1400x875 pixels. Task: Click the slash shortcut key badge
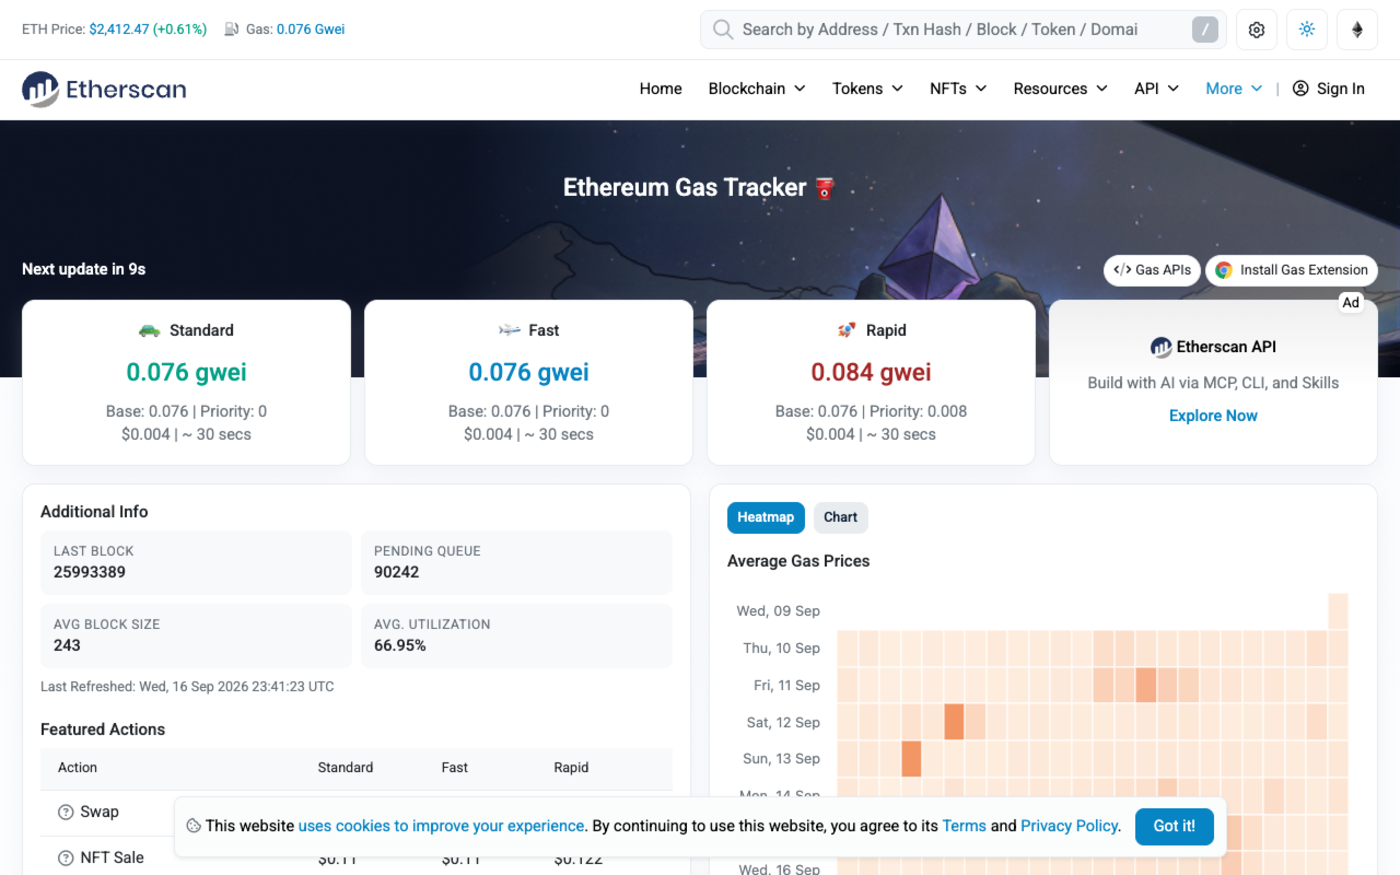click(1205, 30)
